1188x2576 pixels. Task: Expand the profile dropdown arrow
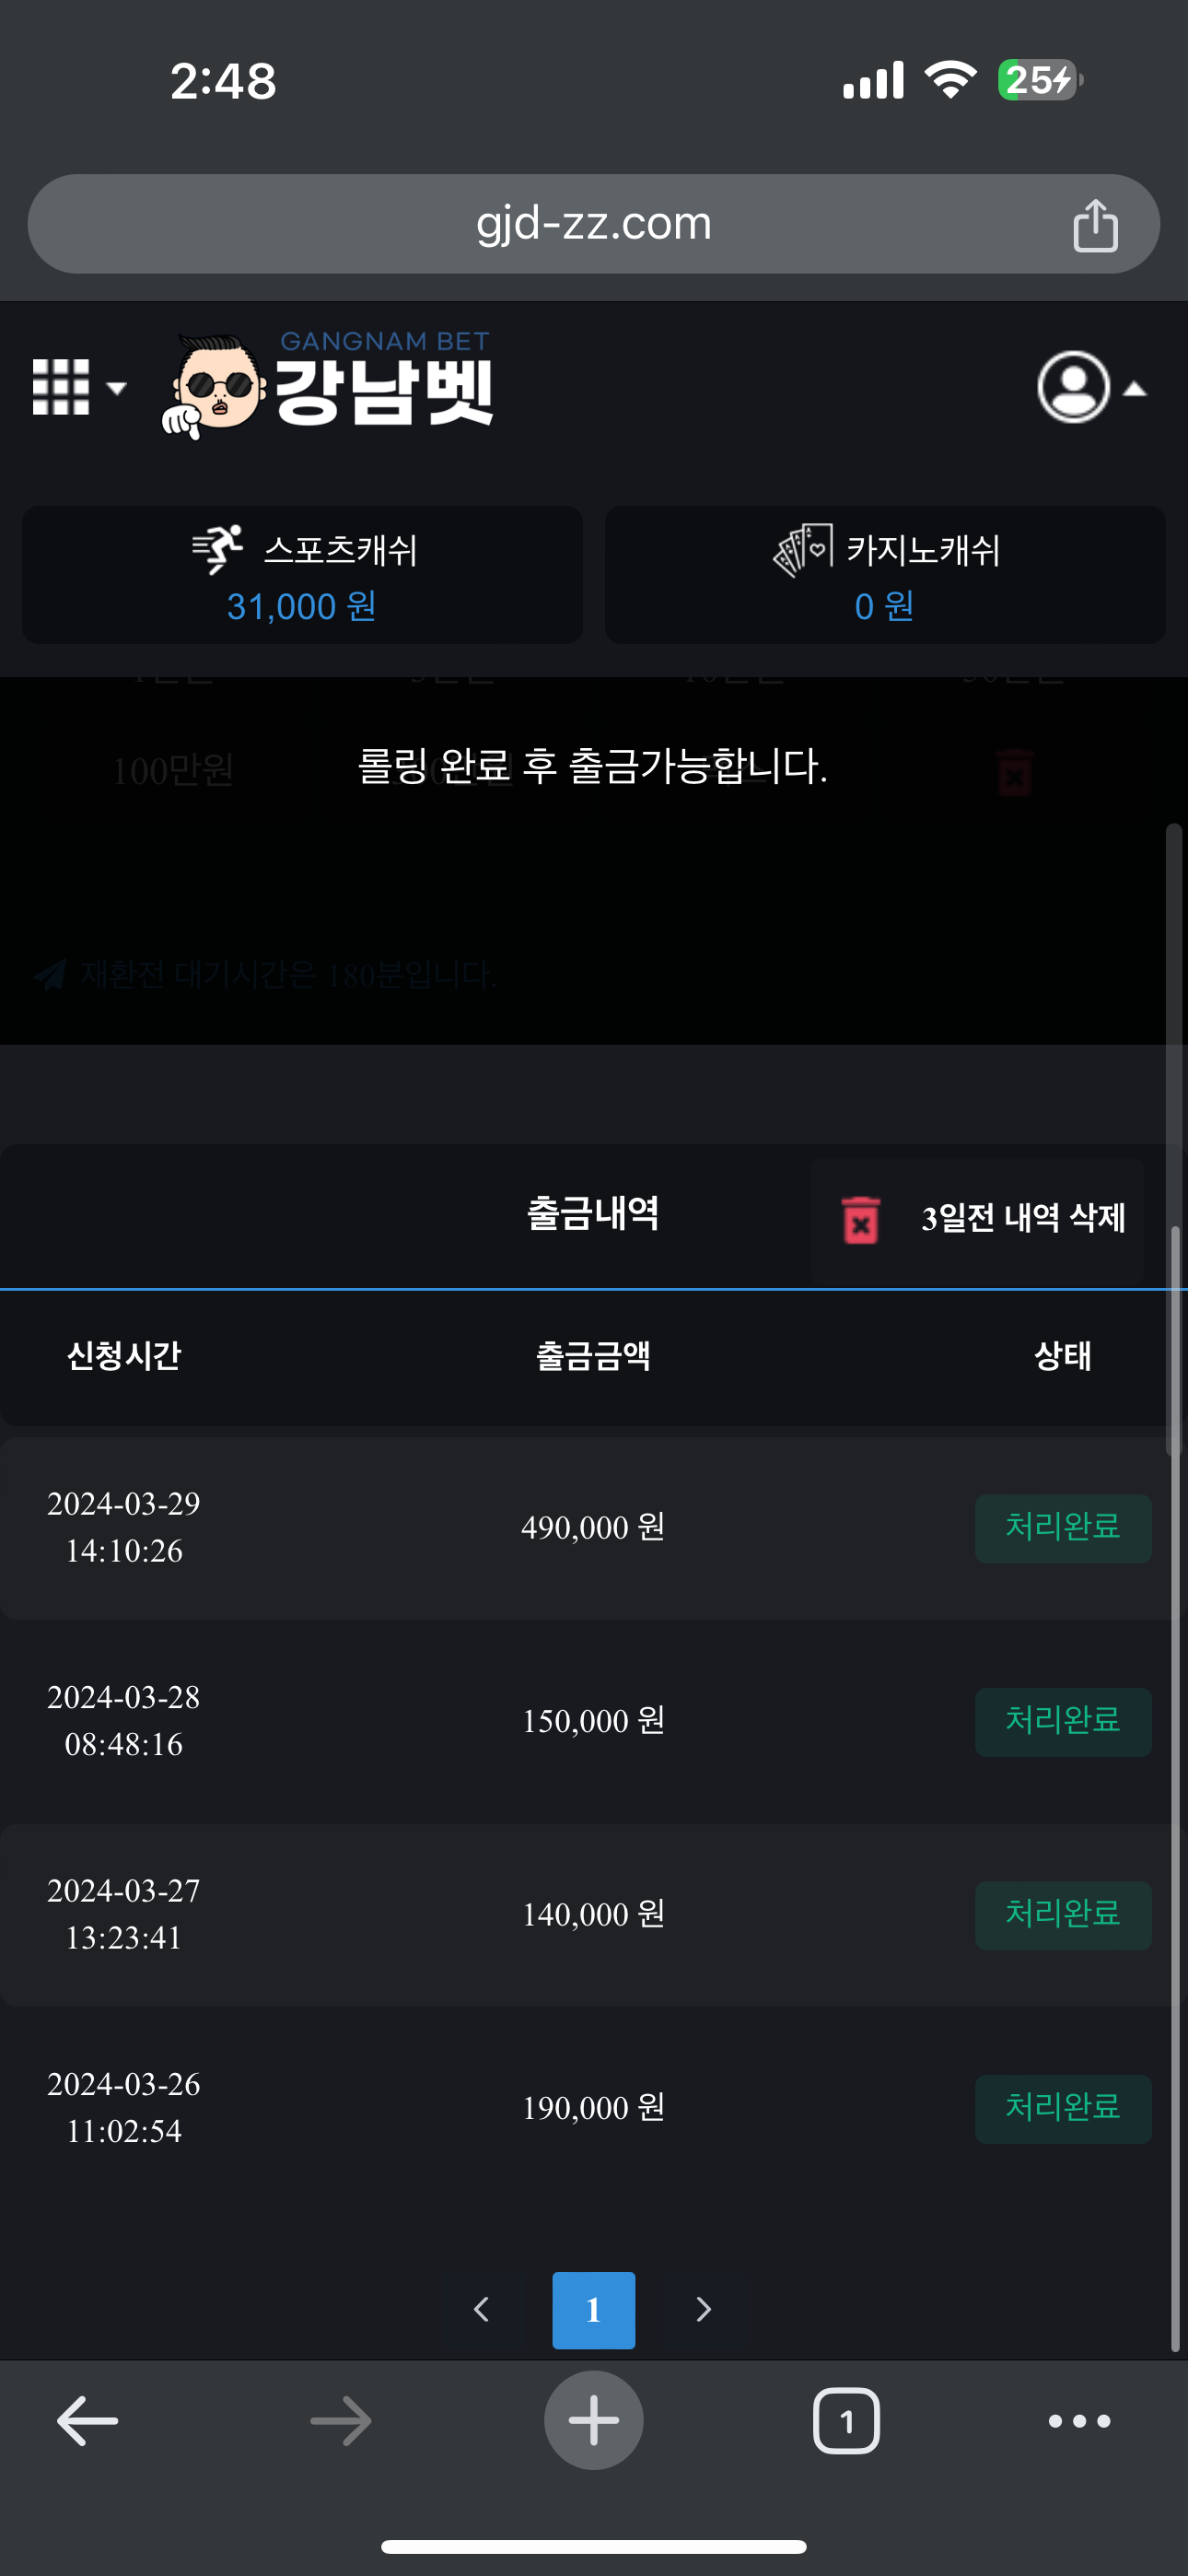tap(1134, 389)
